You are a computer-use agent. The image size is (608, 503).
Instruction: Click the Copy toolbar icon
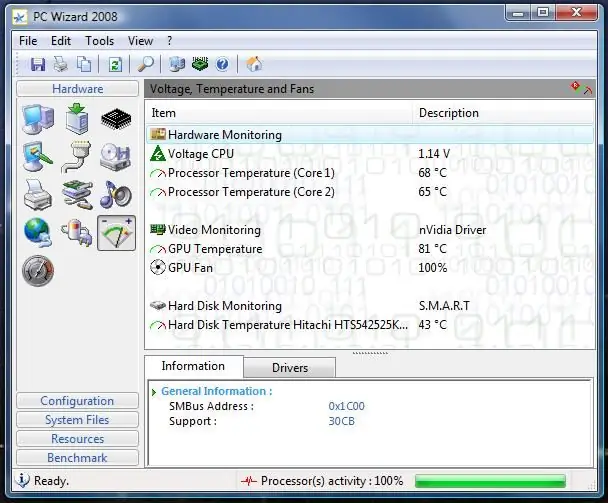point(84,64)
